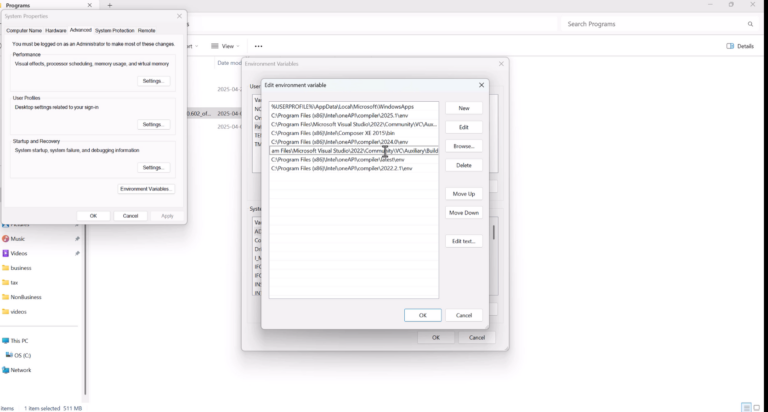
Task: Click the Search Programs input field
Action: [x=650, y=24]
